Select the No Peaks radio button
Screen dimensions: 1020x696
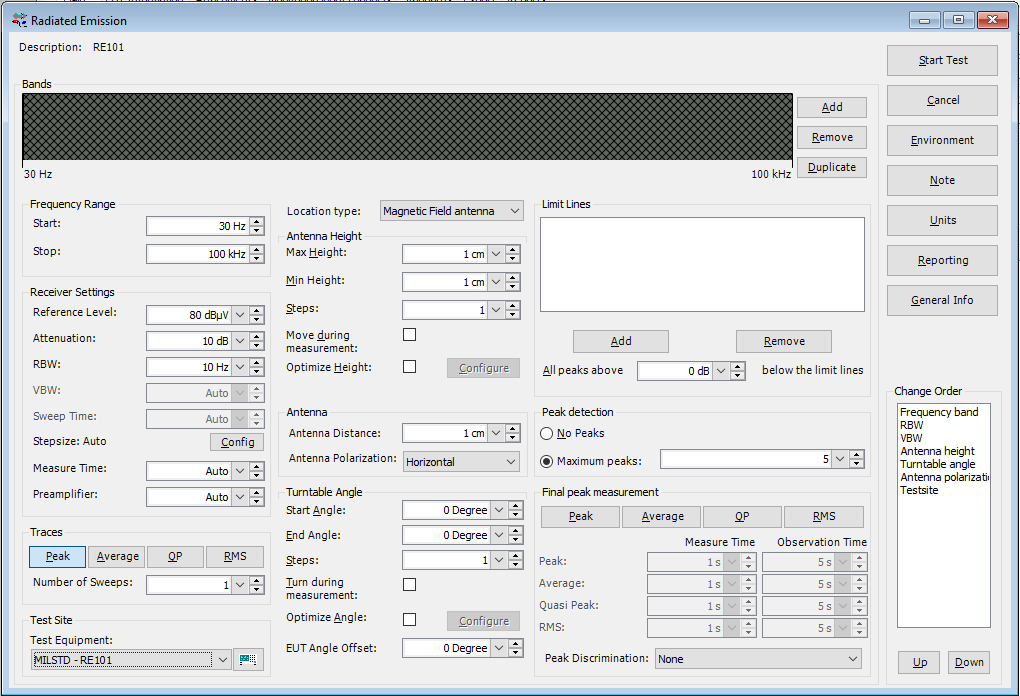[547, 434]
